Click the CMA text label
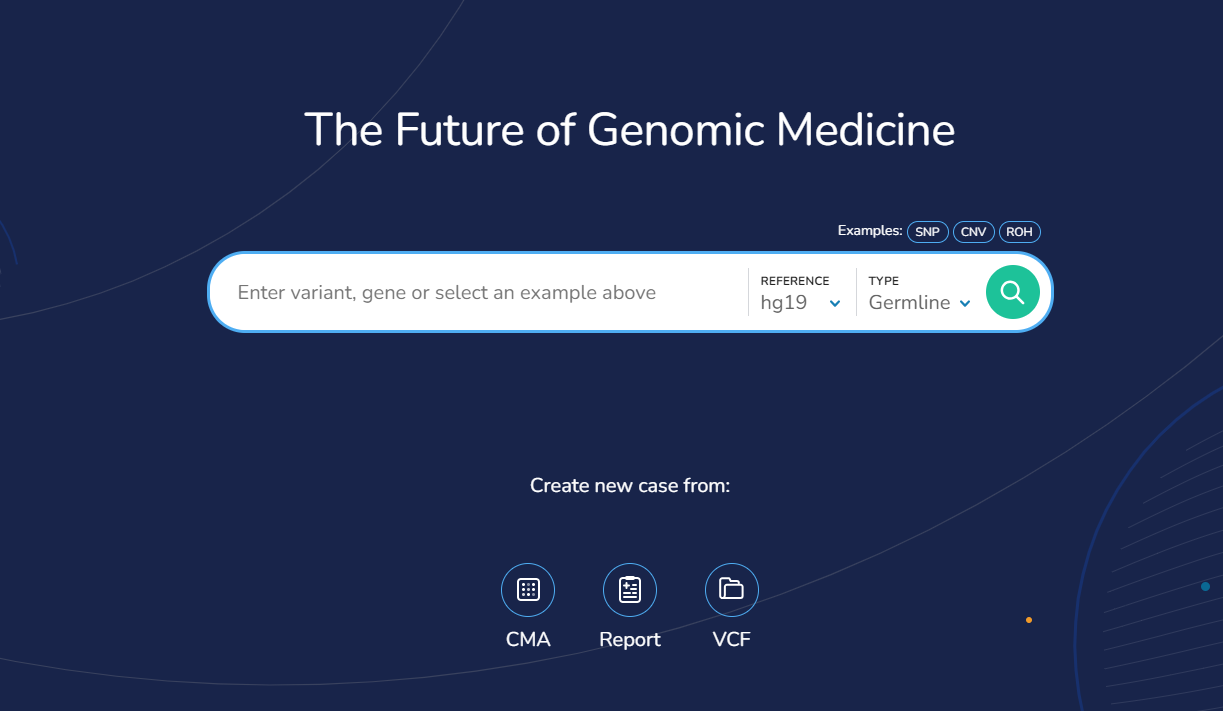Viewport: 1223px width, 711px height. pyautogui.click(x=528, y=640)
